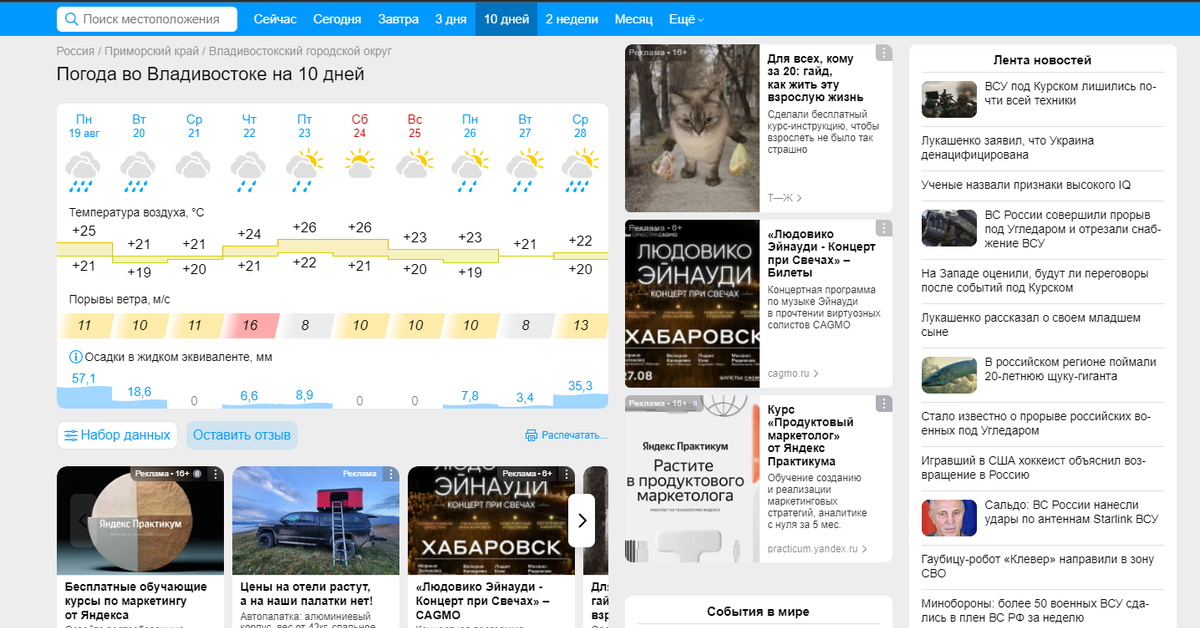Switch to the Завтра tab
This screenshot has width=1200, height=628.
[x=398, y=19]
